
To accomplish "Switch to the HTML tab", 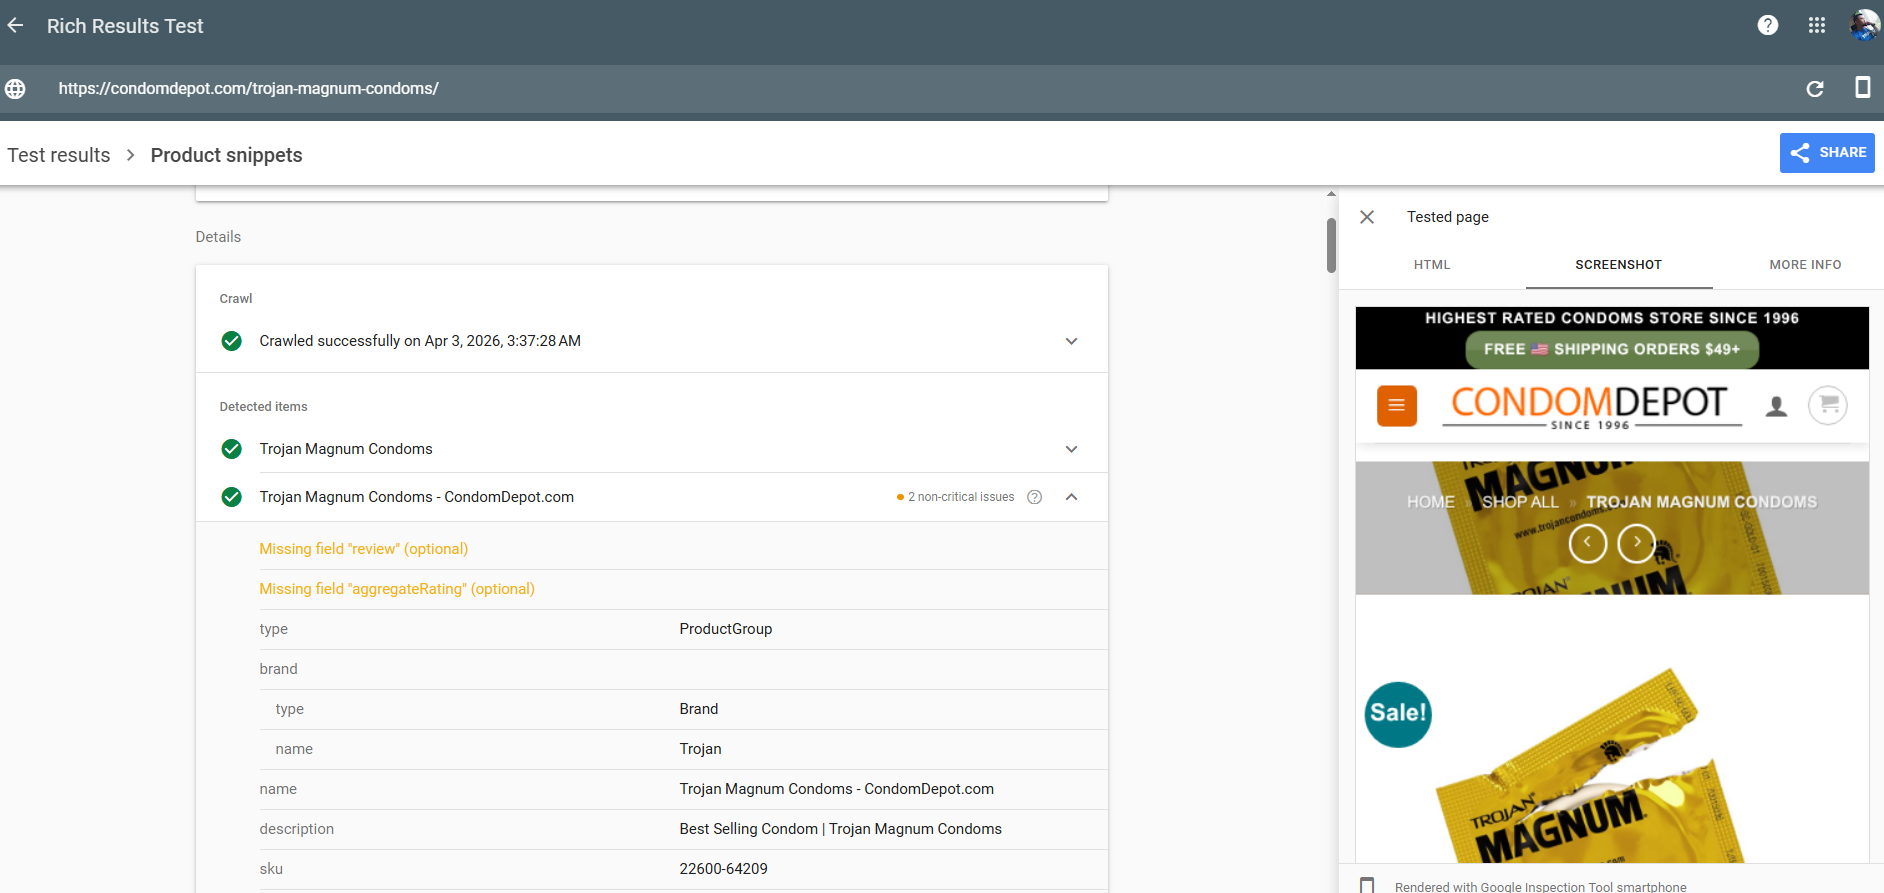I will pyautogui.click(x=1432, y=265).
